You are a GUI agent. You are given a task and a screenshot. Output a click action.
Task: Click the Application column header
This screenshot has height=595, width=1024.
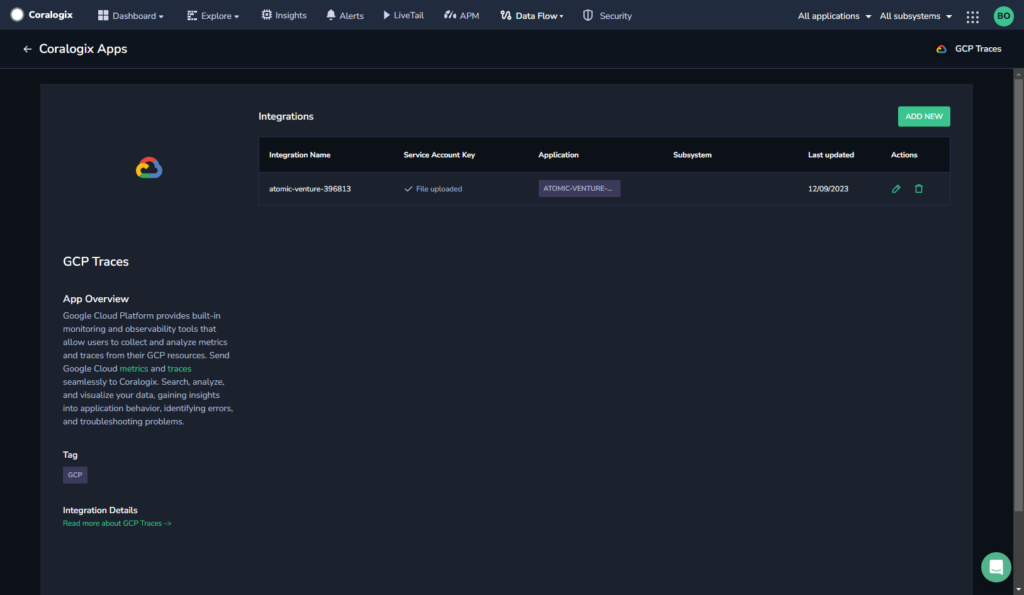pyautogui.click(x=558, y=155)
